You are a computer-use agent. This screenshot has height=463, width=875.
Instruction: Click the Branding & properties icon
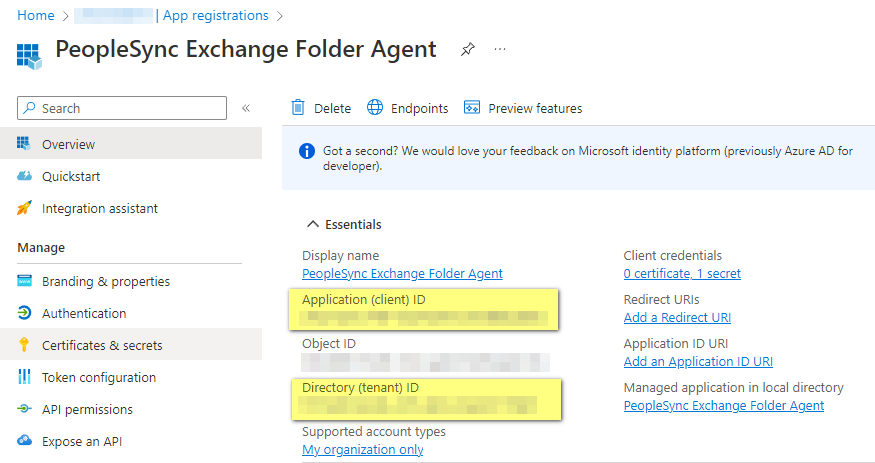point(24,281)
